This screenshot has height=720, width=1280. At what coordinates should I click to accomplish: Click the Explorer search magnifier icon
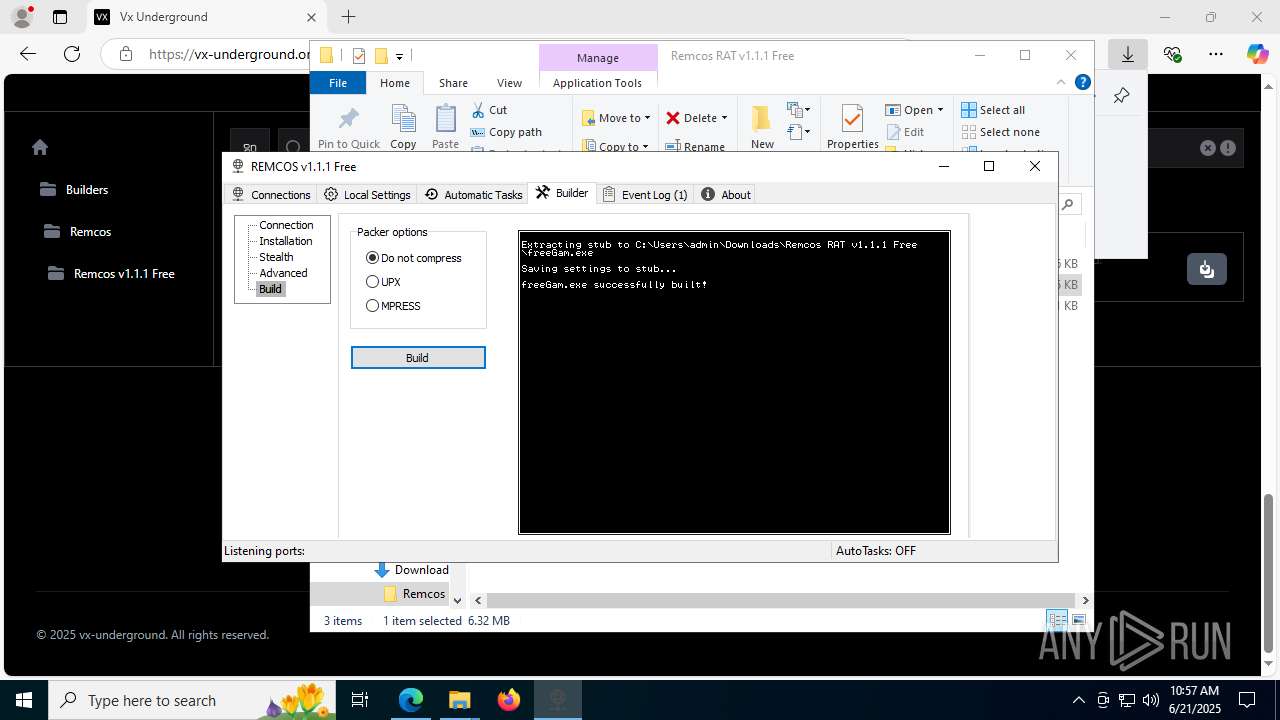tap(1068, 204)
